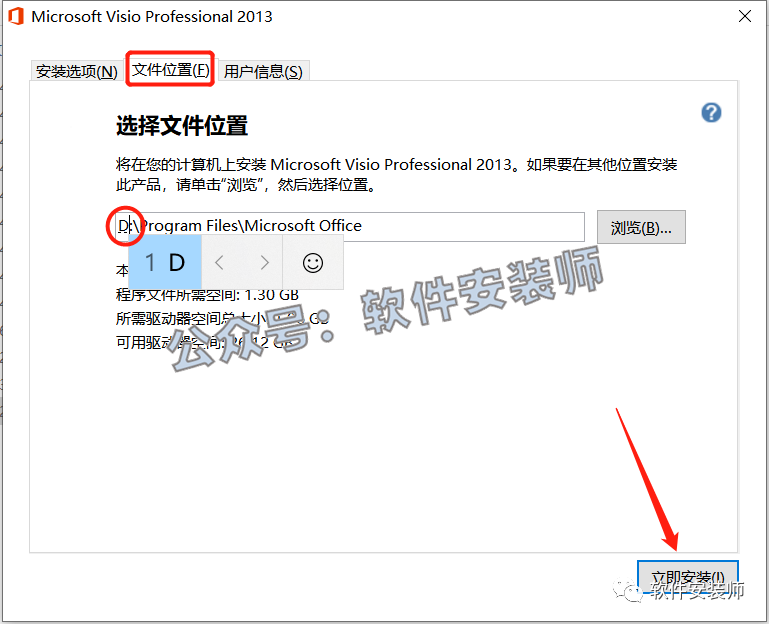Close the Visio setup window
Screen dimensions: 769x624
coord(744,16)
